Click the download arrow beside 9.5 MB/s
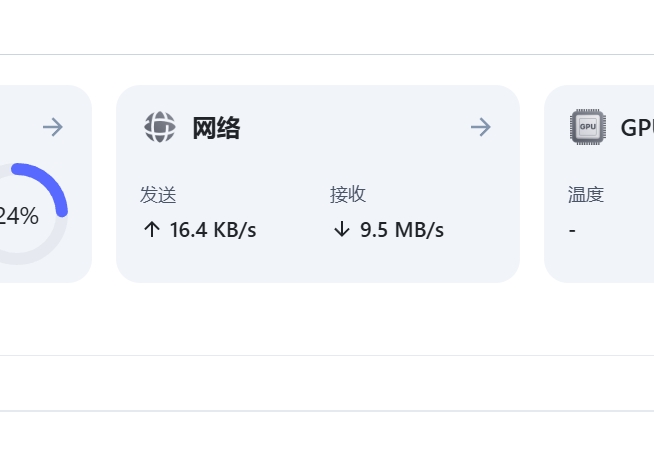The height and width of the screenshot is (454, 654). [342, 230]
